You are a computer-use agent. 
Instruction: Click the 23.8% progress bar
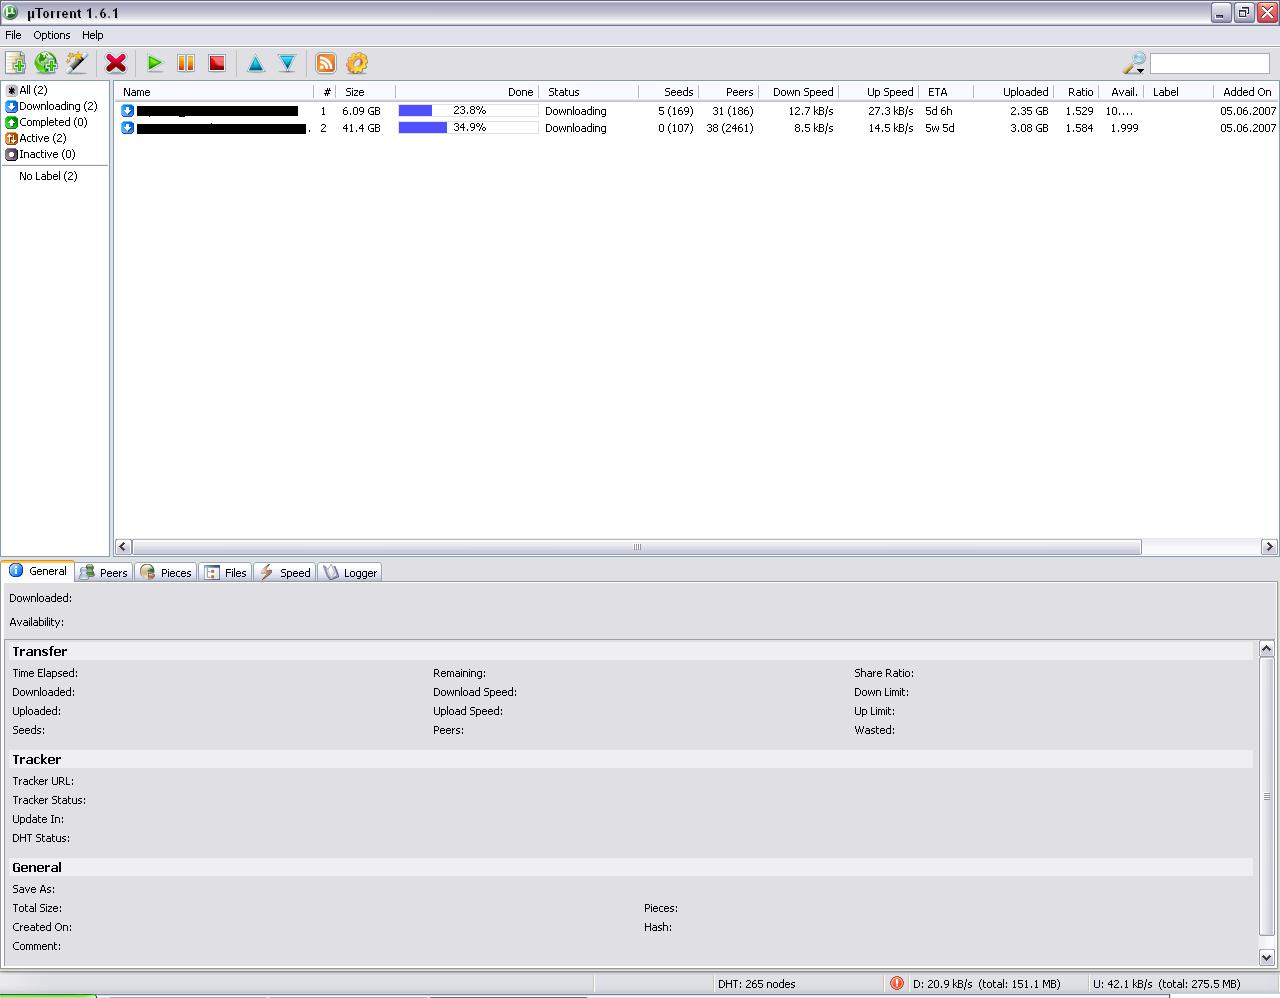pyautogui.click(x=468, y=111)
